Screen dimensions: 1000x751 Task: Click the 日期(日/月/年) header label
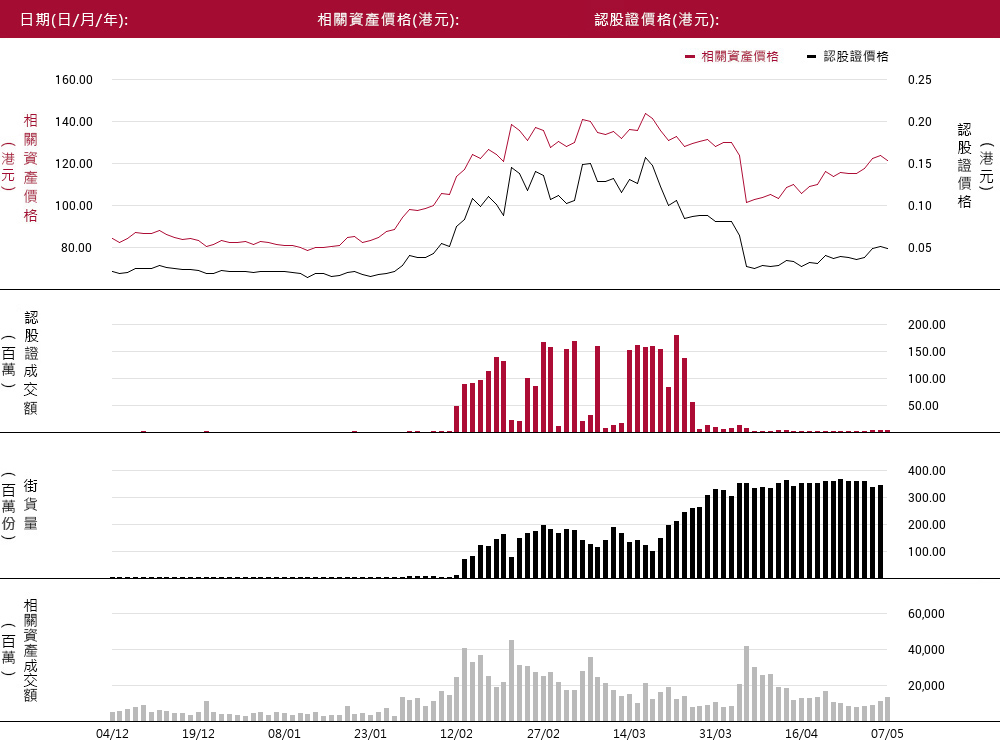pos(74,20)
